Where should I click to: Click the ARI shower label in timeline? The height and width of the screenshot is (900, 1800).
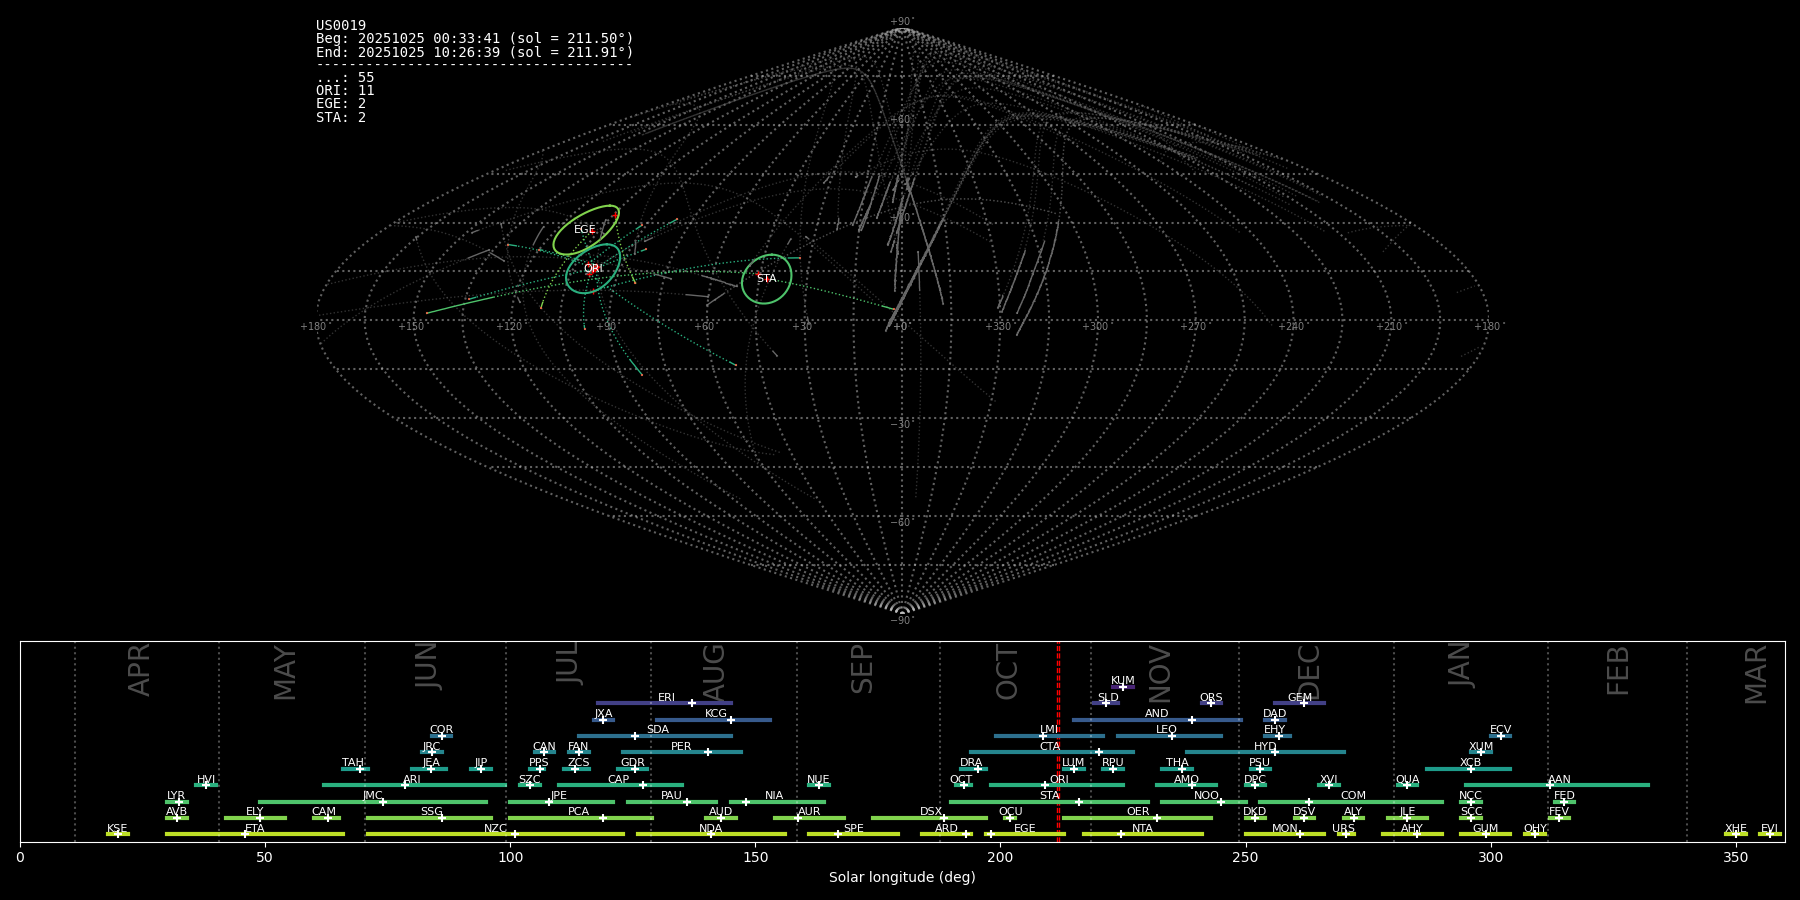[412, 780]
